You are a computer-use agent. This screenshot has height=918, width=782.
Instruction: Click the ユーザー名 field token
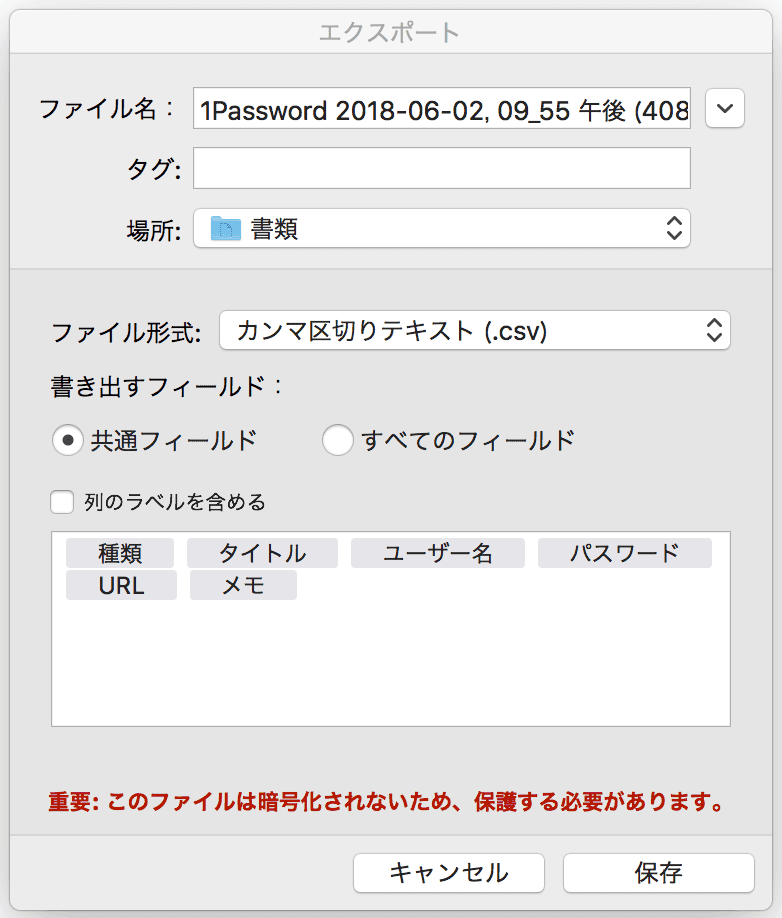[438, 553]
